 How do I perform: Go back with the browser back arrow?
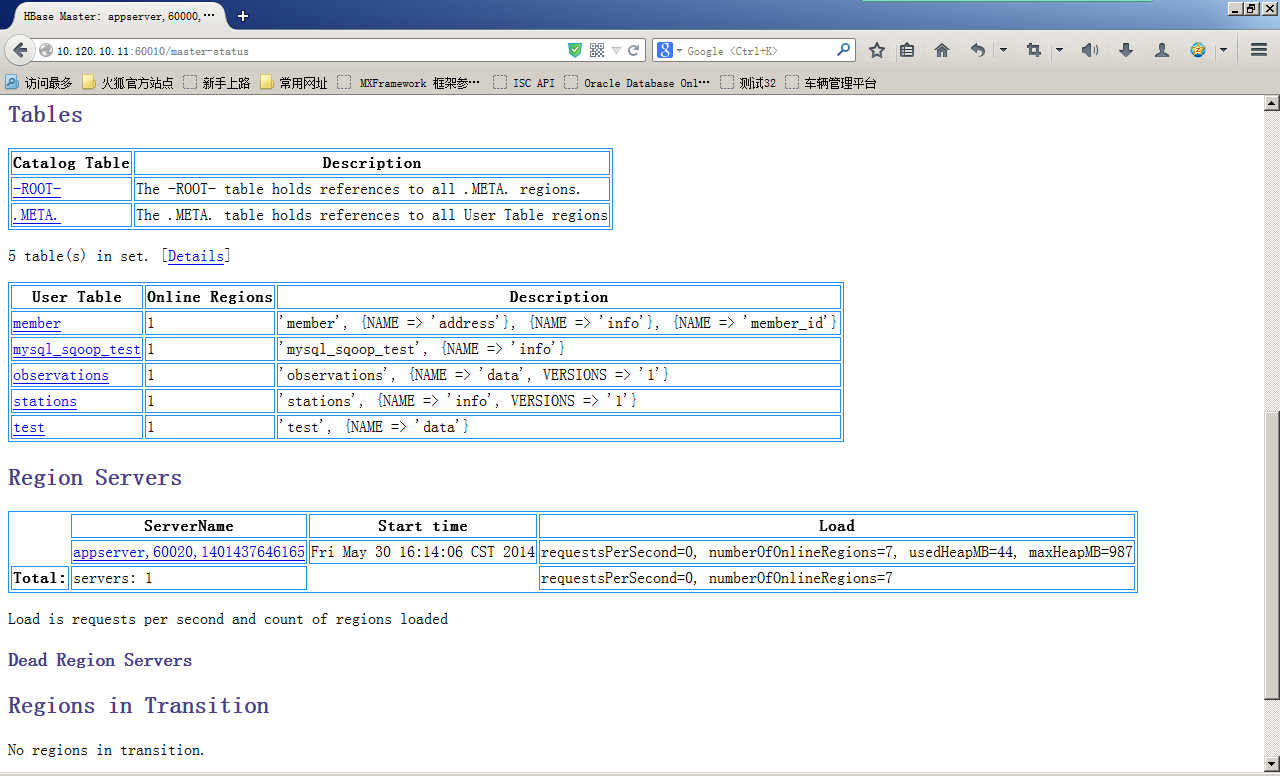(19, 50)
